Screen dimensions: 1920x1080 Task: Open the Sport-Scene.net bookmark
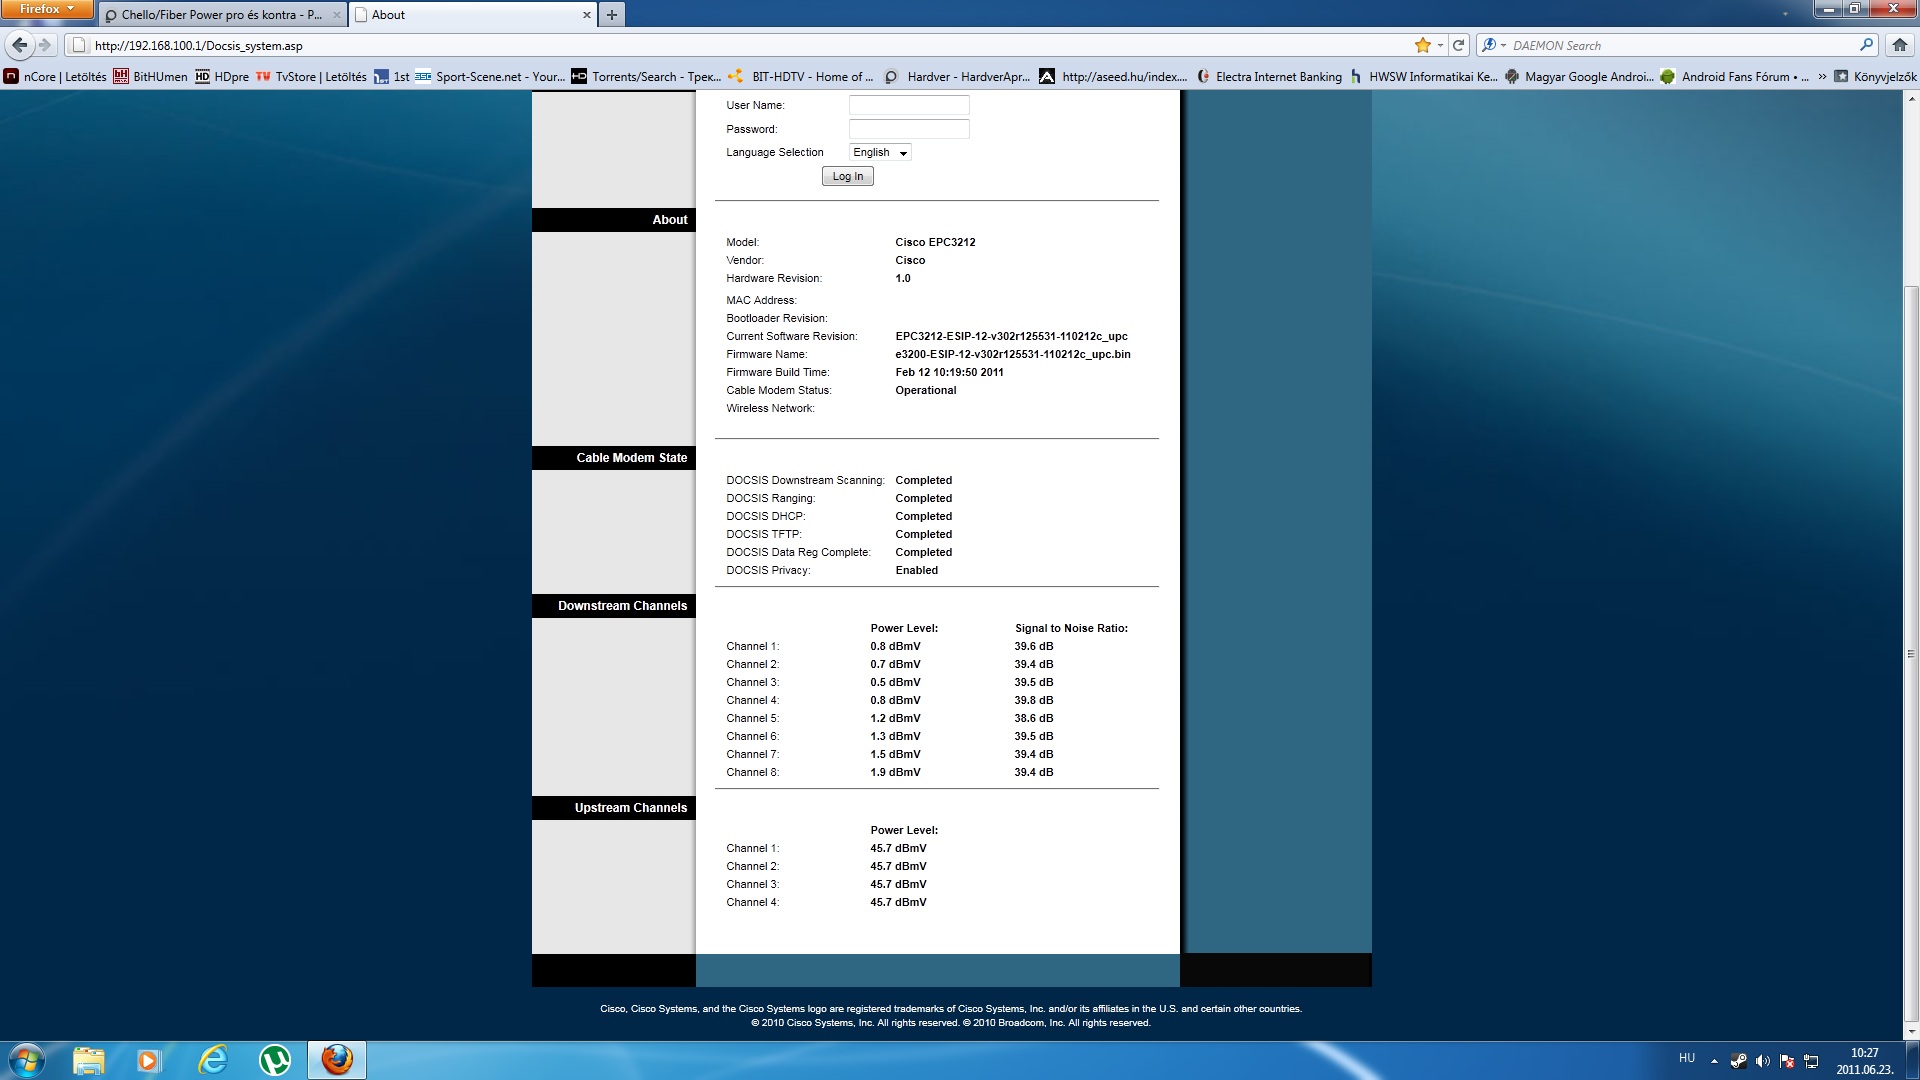(490, 76)
